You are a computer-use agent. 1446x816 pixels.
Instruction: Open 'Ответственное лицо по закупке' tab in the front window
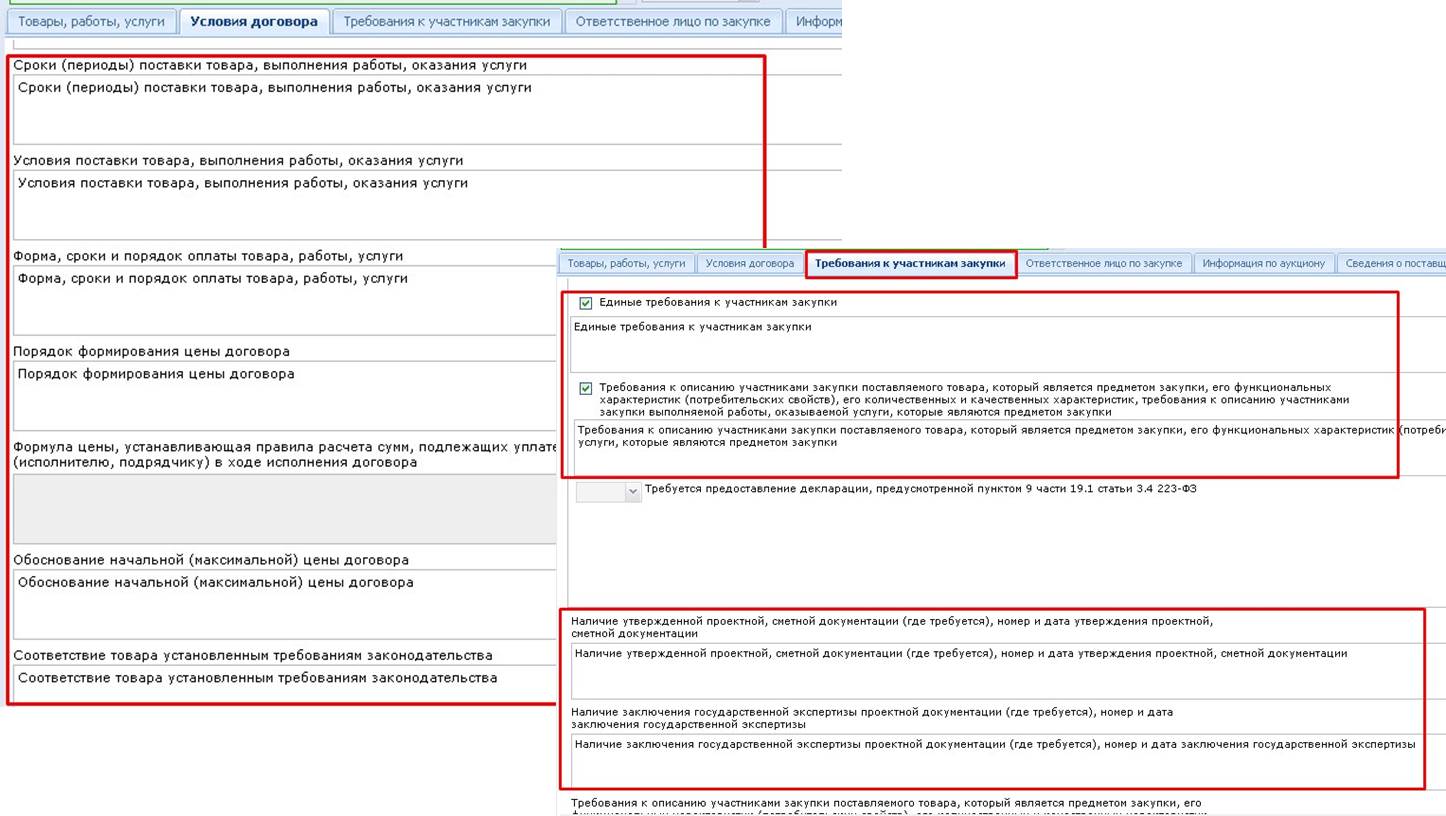tap(1104, 263)
